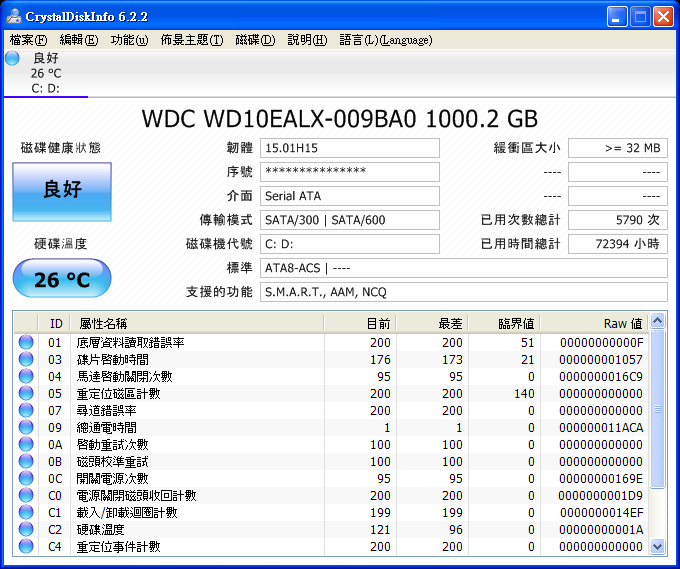Click raw value 000000011ACA
The image size is (680, 569).
tap(601, 428)
